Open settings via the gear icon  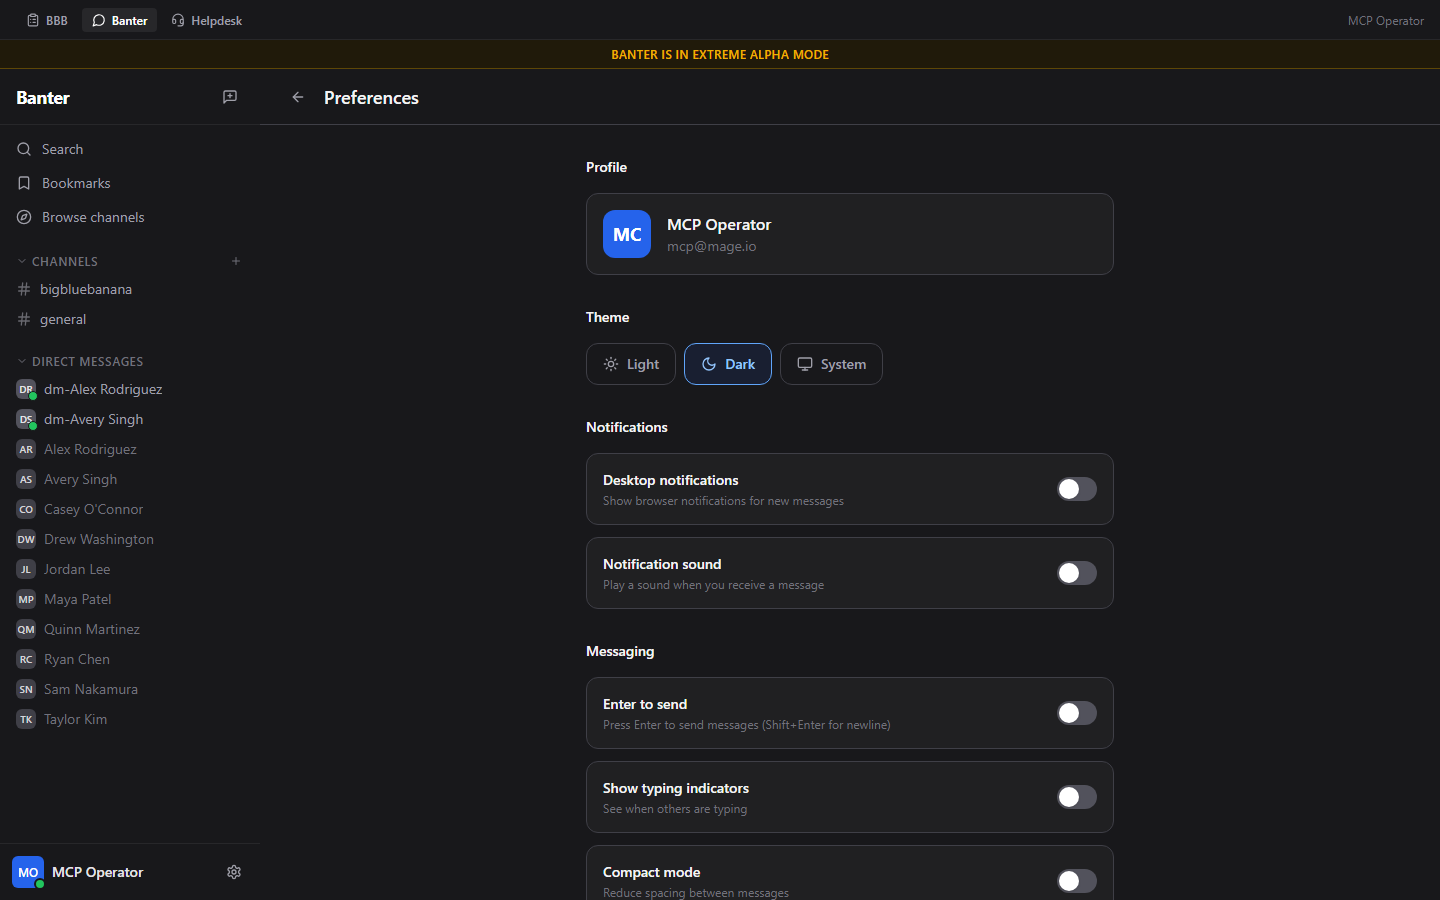click(x=234, y=872)
